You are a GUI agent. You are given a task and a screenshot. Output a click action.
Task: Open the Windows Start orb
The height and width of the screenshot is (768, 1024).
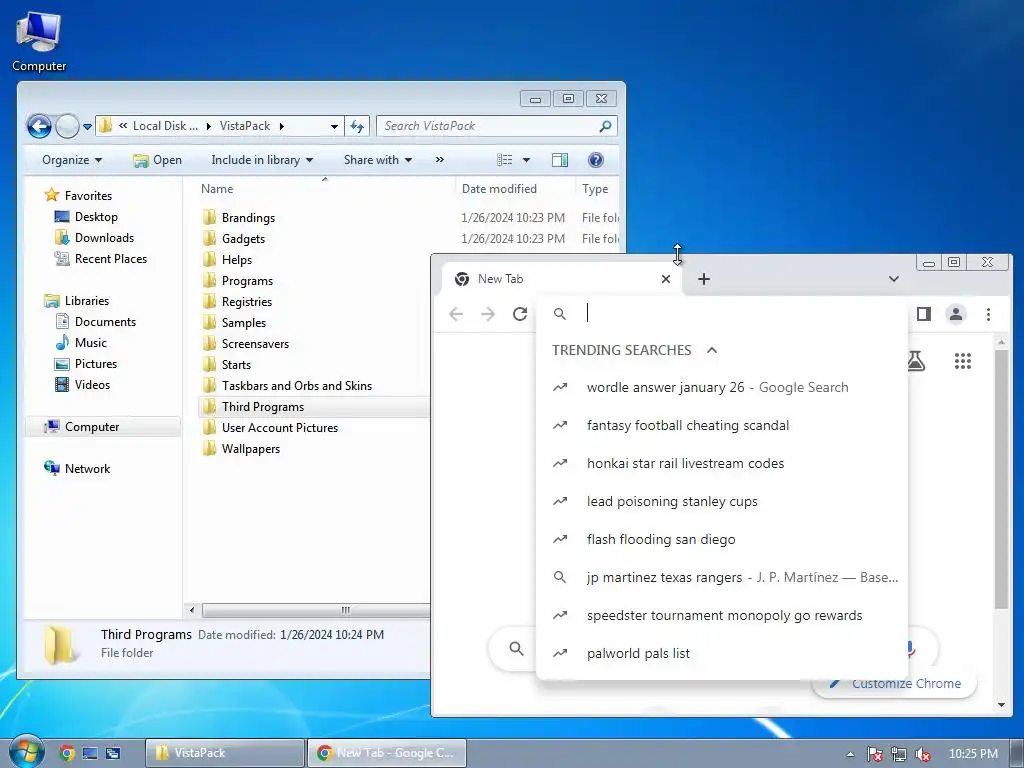click(25, 752)
